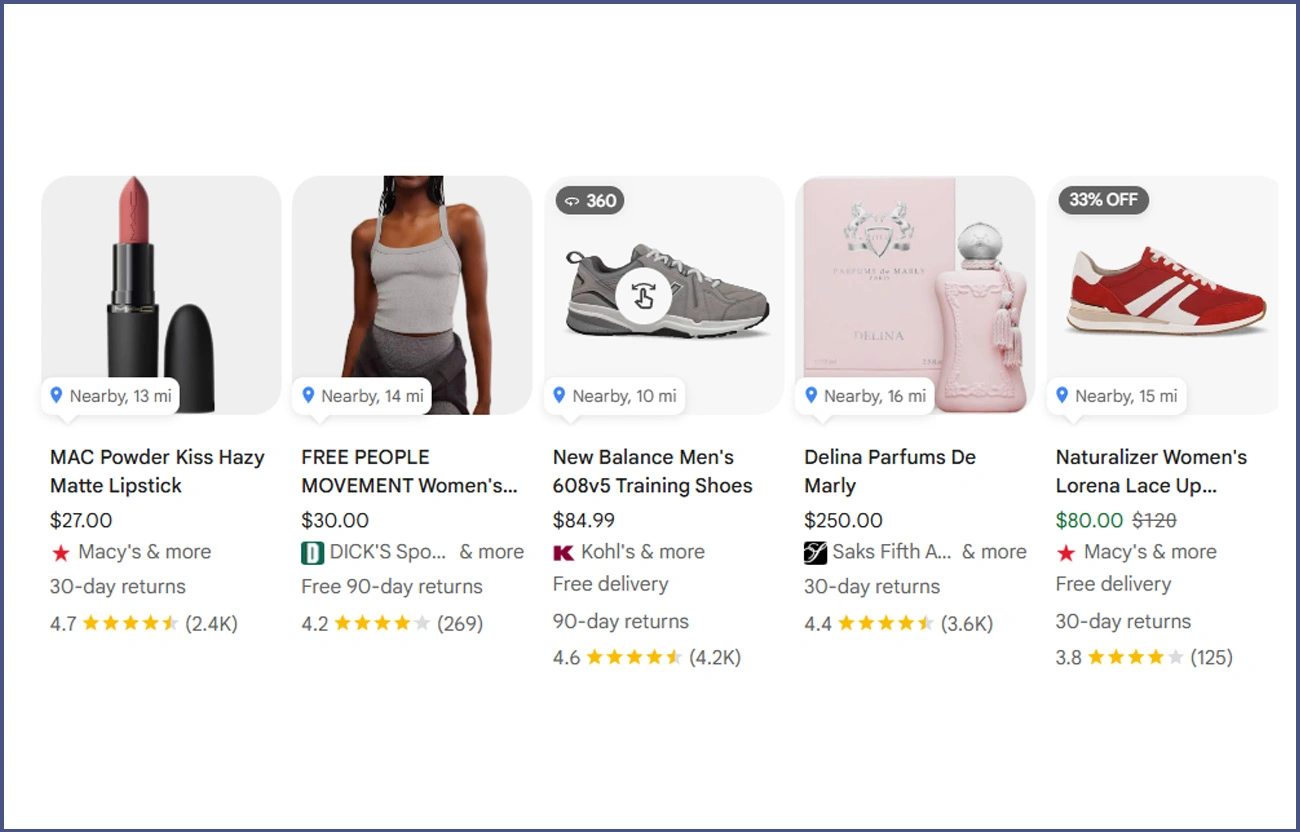
Task: Open the red Naturalizer sneaker image
Action: tap(1165, 290)
